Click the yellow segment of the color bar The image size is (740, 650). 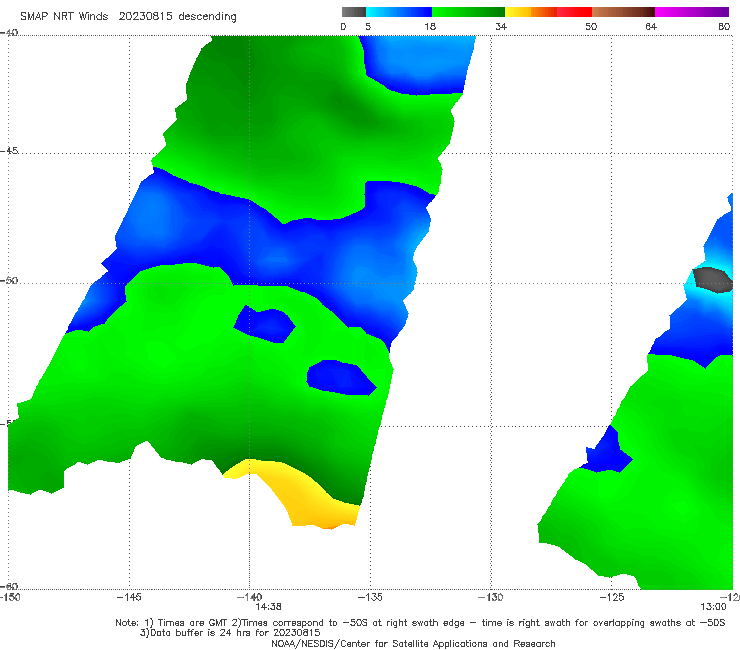[518, 12]
